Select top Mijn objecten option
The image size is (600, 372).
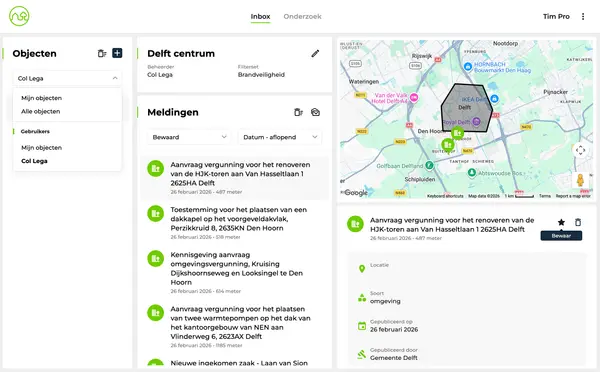41,98
